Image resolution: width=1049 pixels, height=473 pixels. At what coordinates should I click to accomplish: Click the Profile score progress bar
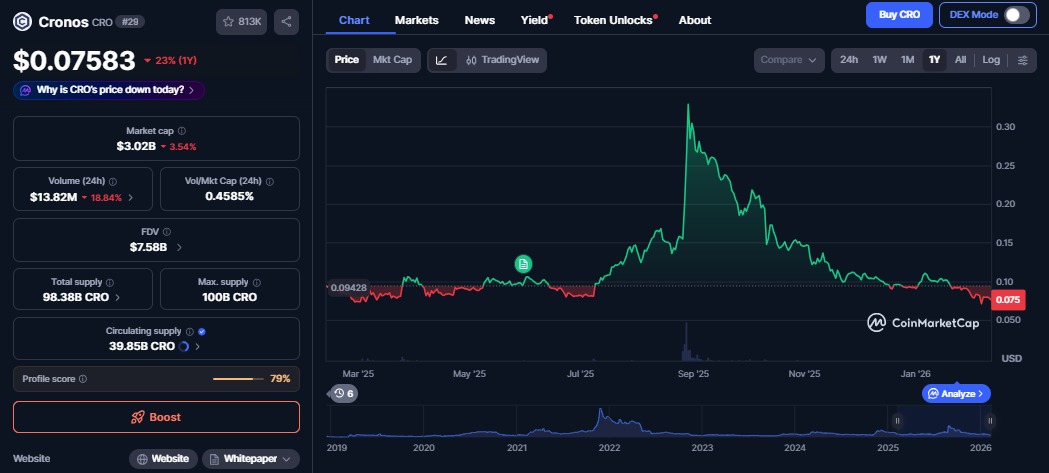coord(237,379)
